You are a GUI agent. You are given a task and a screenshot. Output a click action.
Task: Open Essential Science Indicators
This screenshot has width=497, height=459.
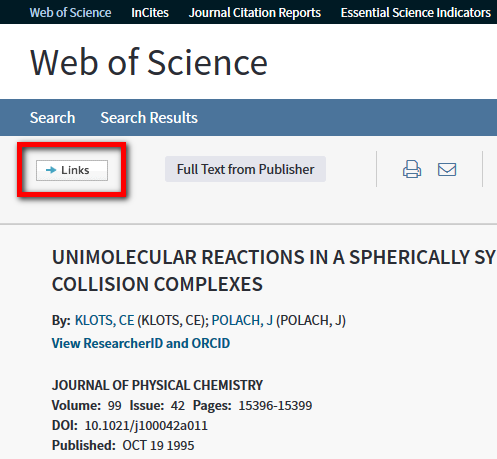click(x=416, y=13)
